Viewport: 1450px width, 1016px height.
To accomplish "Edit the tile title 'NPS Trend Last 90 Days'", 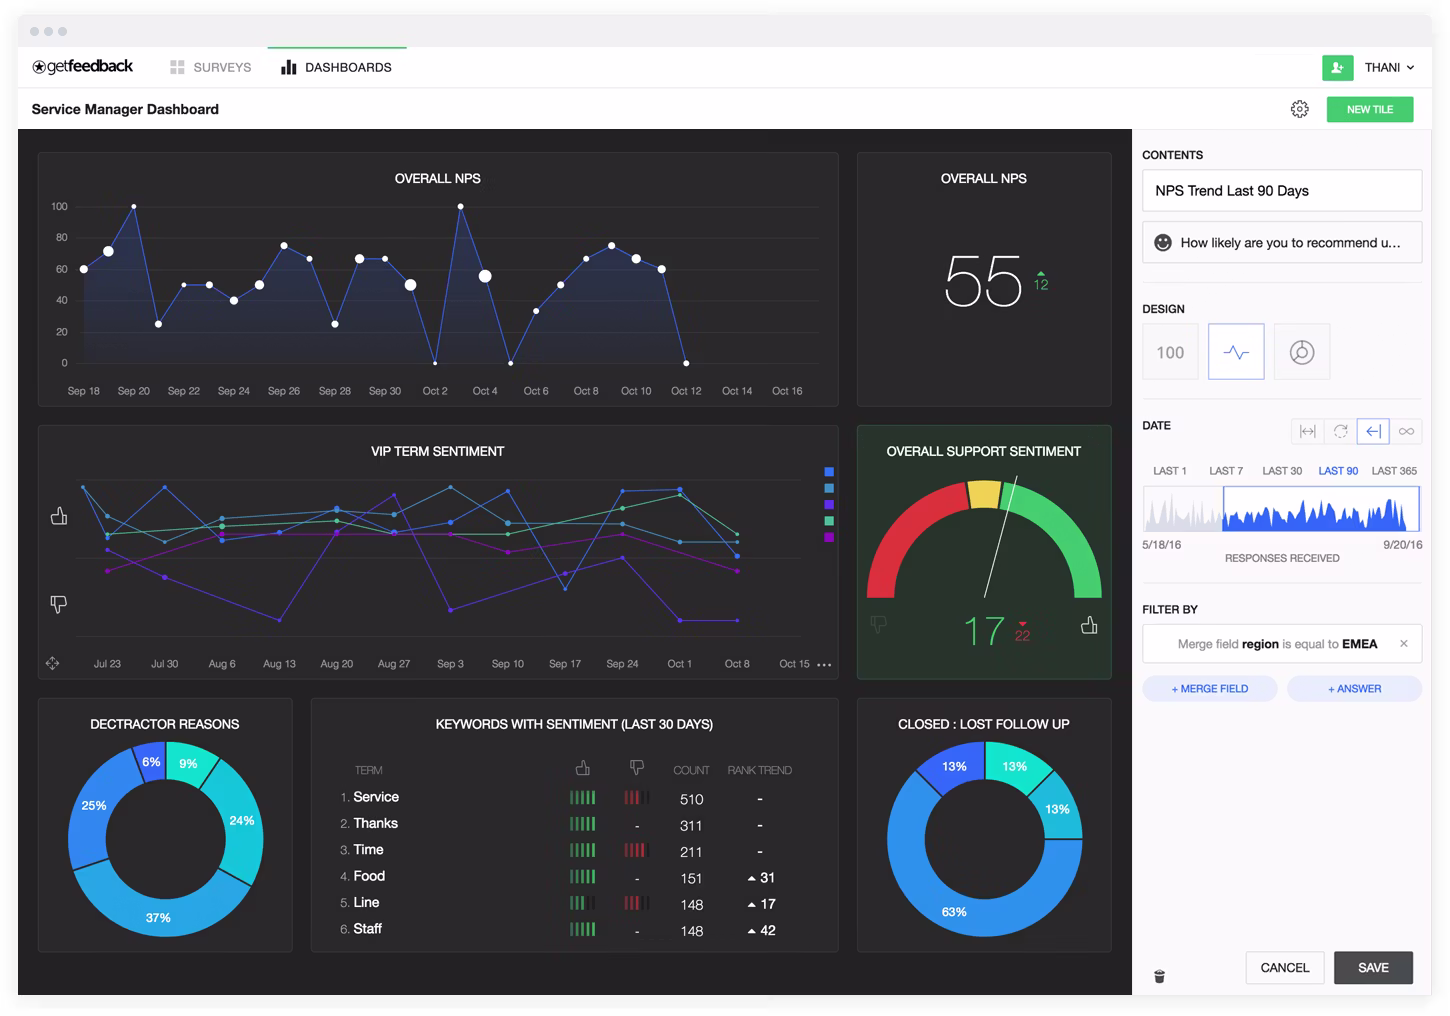I will pyautogui.click(x=1282, y=191).
